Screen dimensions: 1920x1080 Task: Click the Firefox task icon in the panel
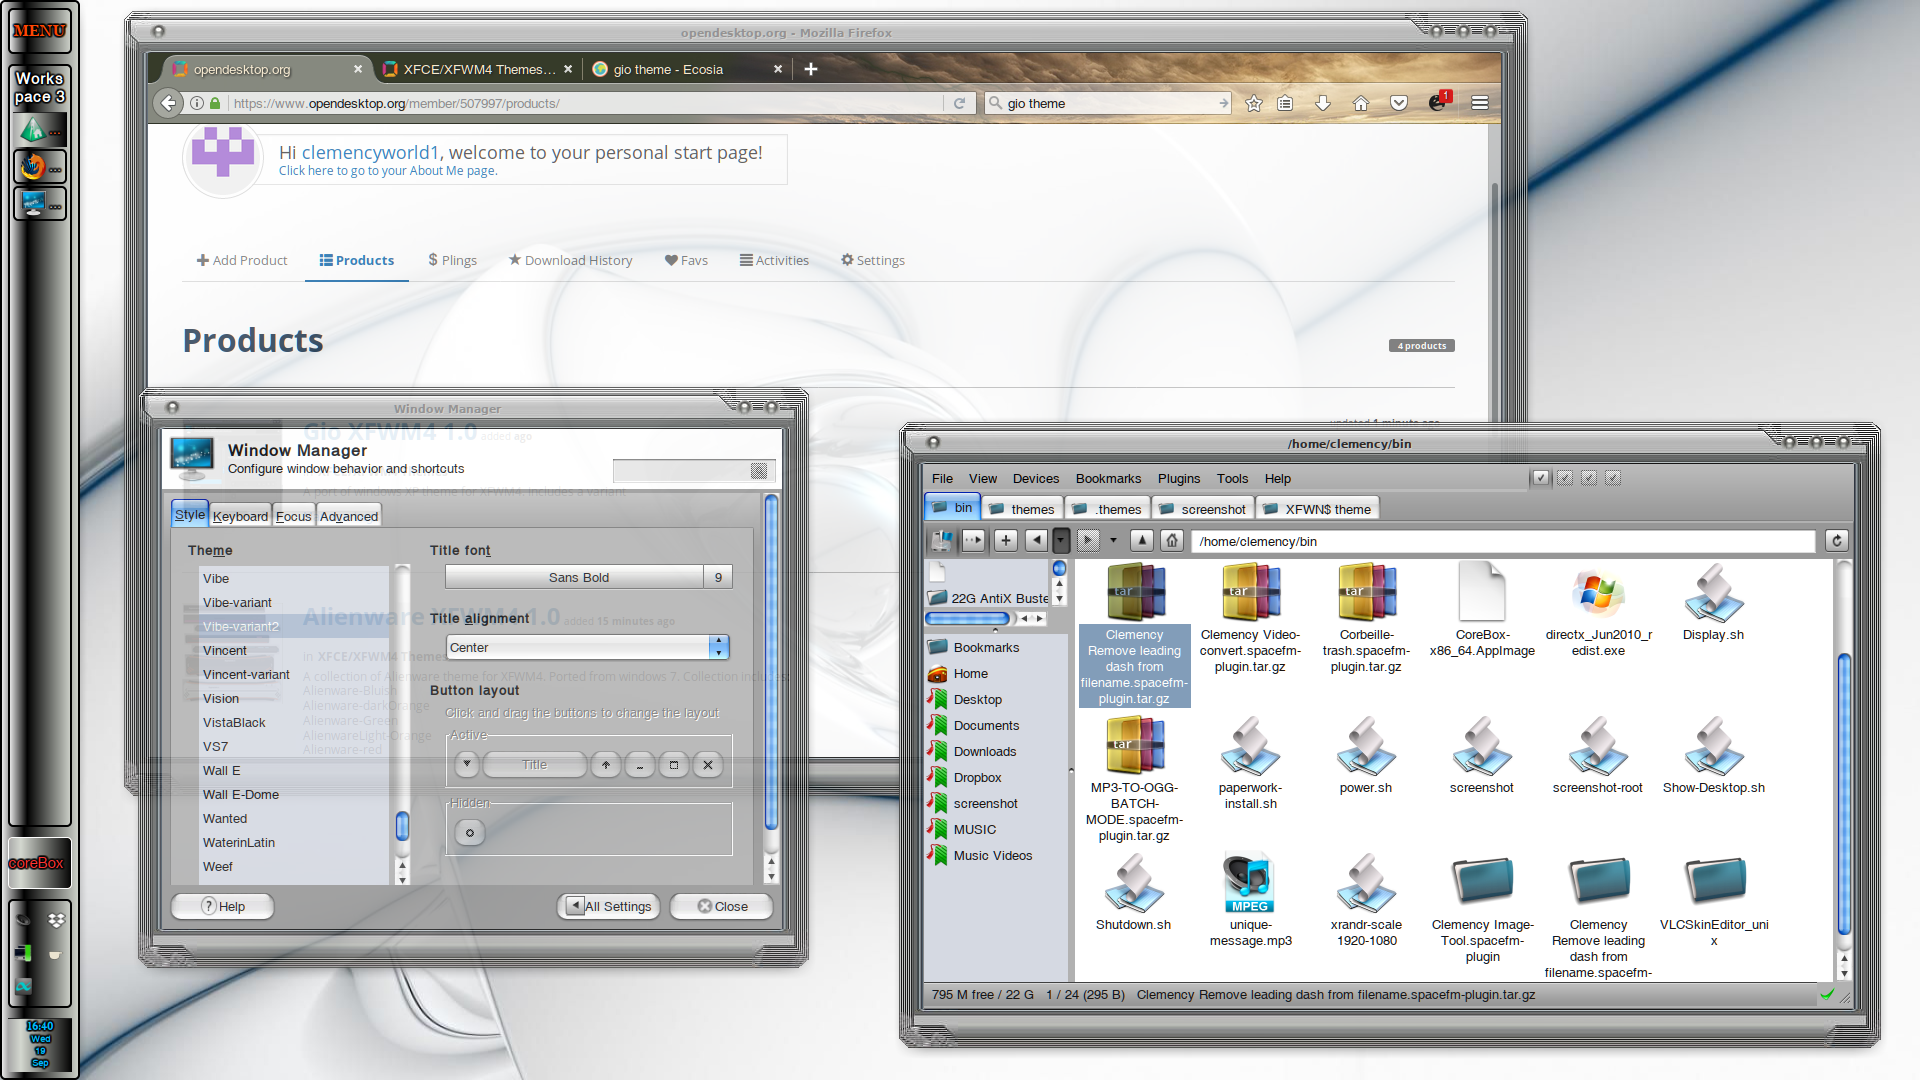[x=40, y=167]
